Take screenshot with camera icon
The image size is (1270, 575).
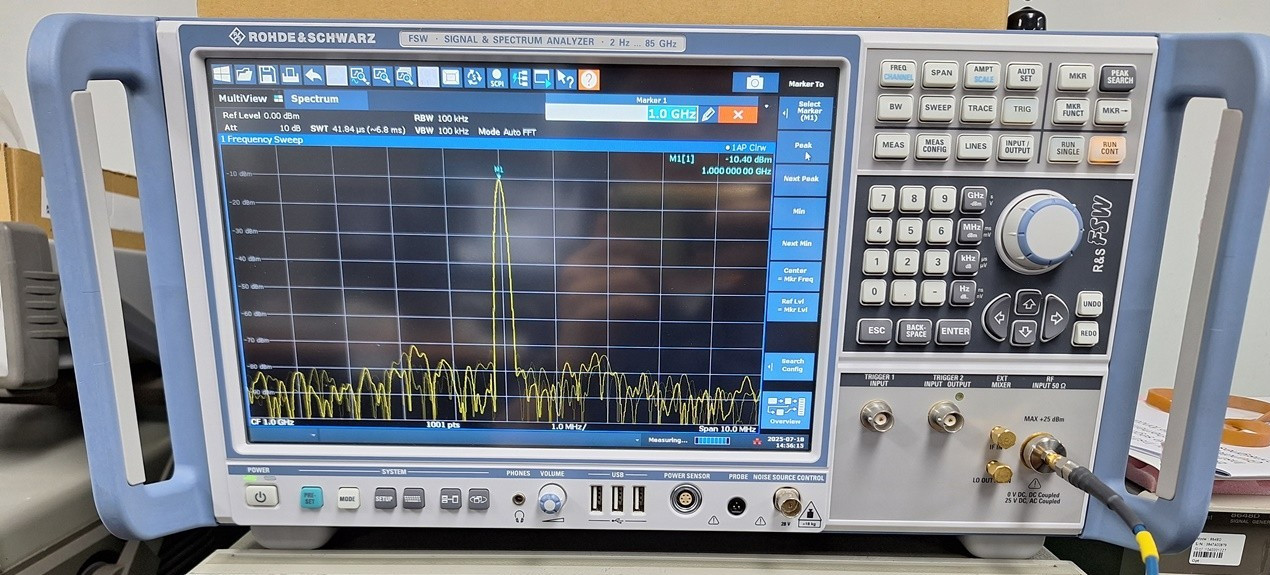[755, 83]
